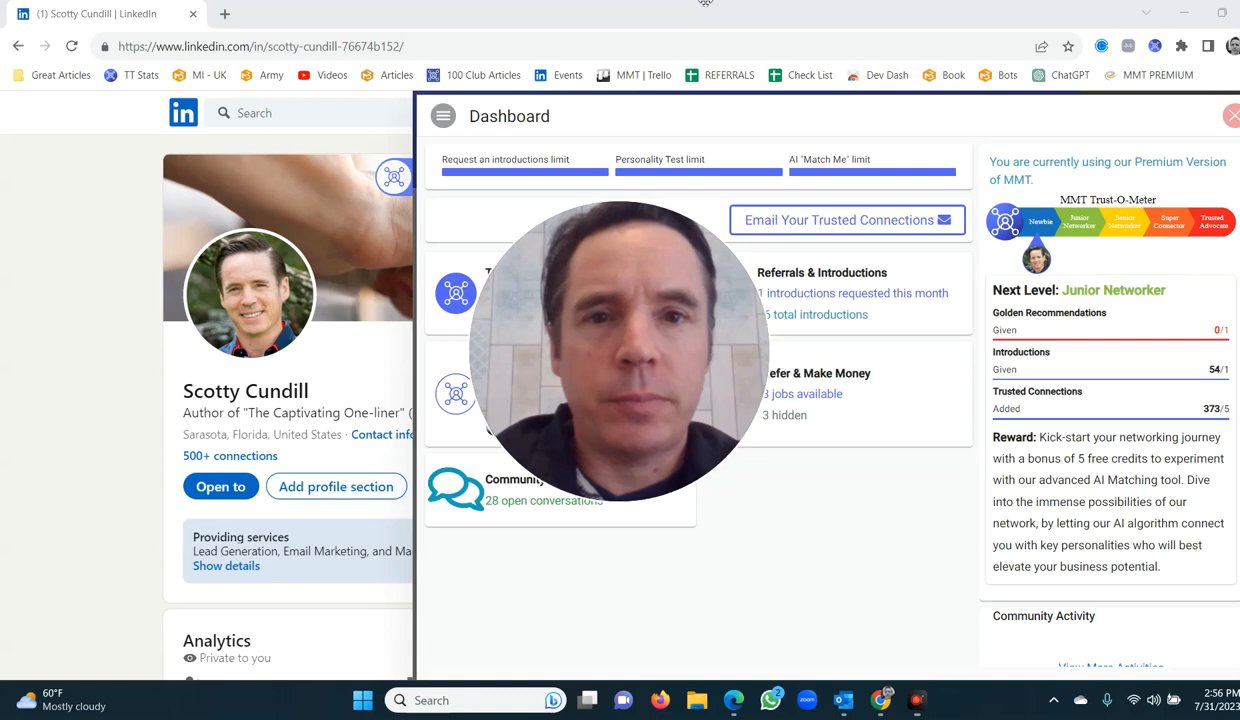This screenshot has height=720, width=1240.
Task: Open the Great Articles bookmark folder
Action: (51, 75)
